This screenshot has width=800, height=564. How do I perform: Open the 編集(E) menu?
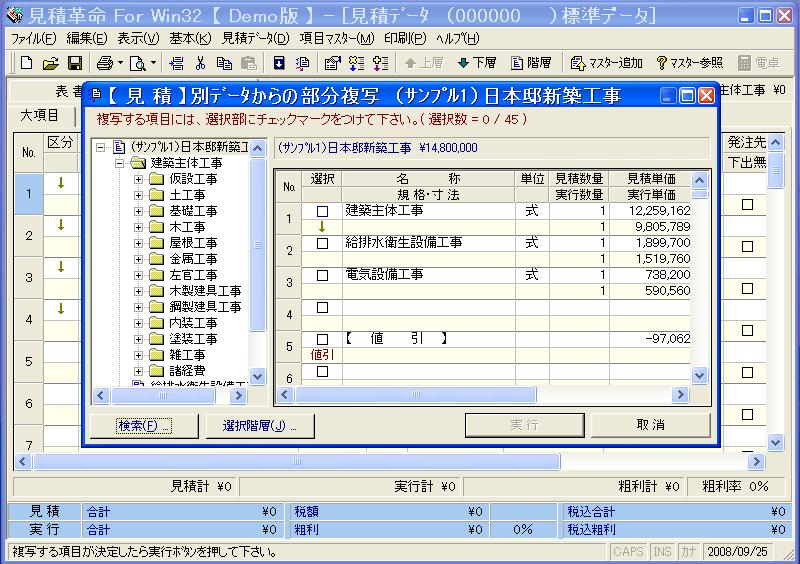87,38
